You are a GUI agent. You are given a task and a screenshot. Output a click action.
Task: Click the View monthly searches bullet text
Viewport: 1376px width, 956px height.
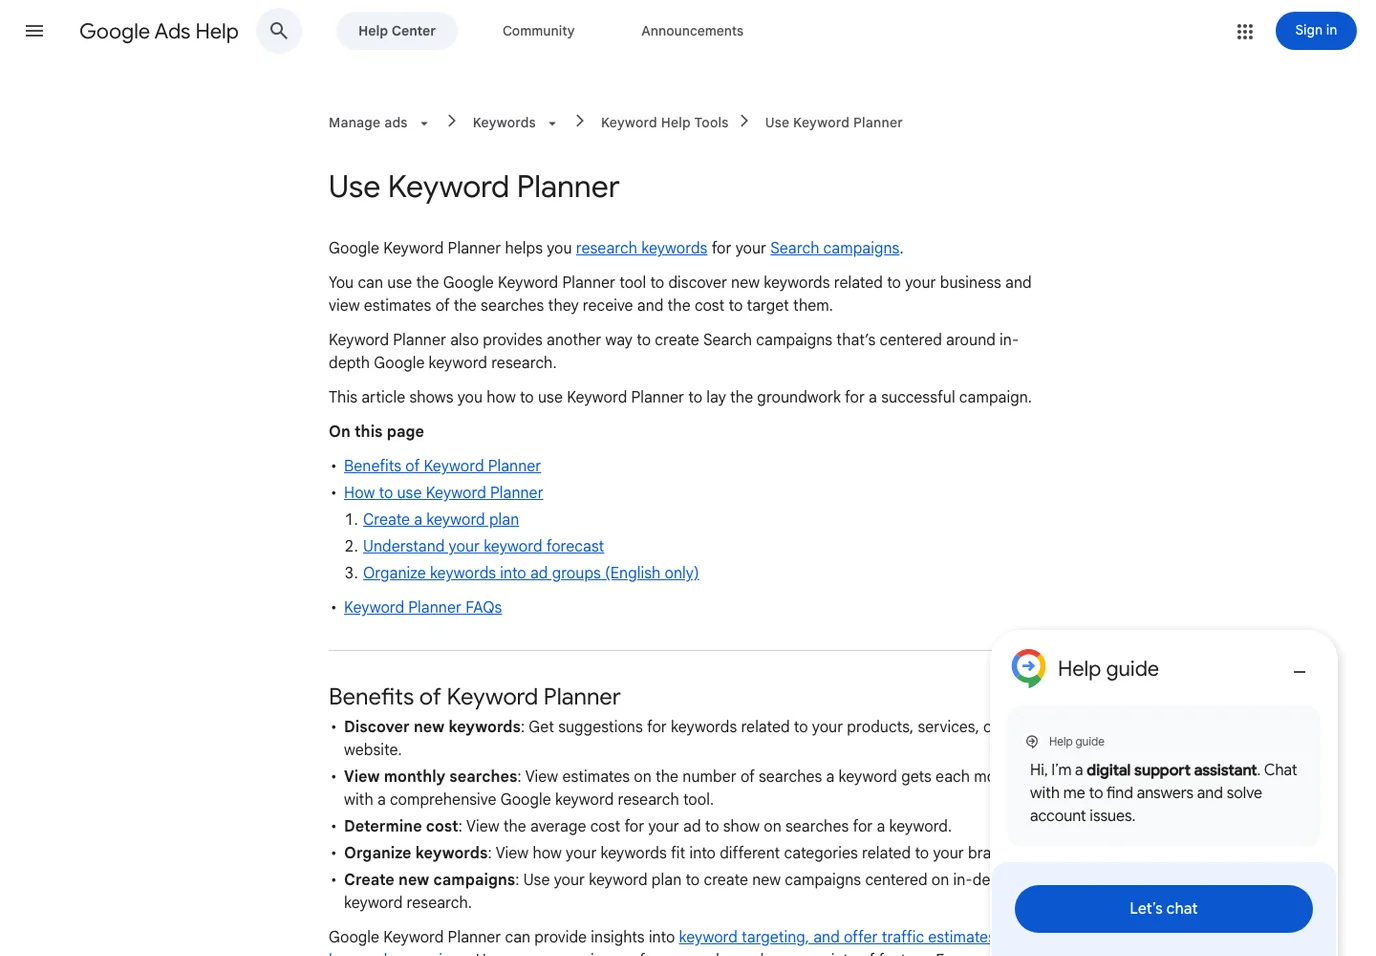pos(430,777)
